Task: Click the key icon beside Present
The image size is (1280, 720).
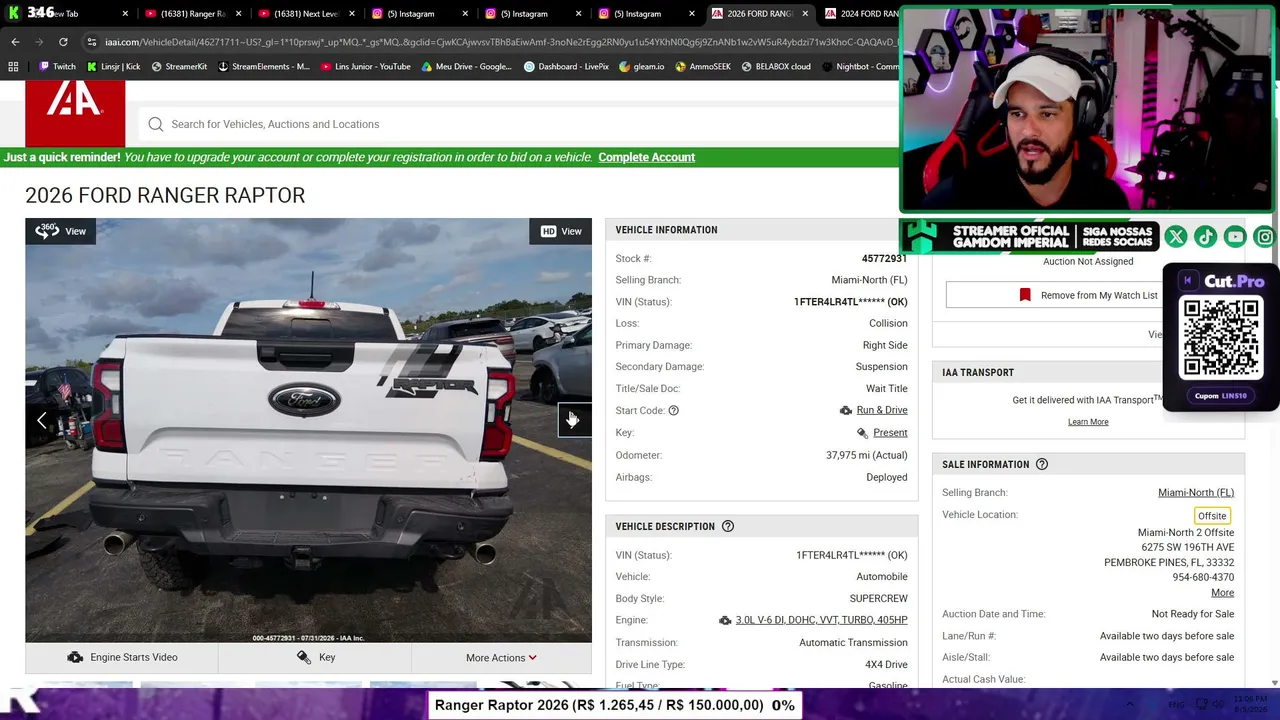Action: [862, 433]
